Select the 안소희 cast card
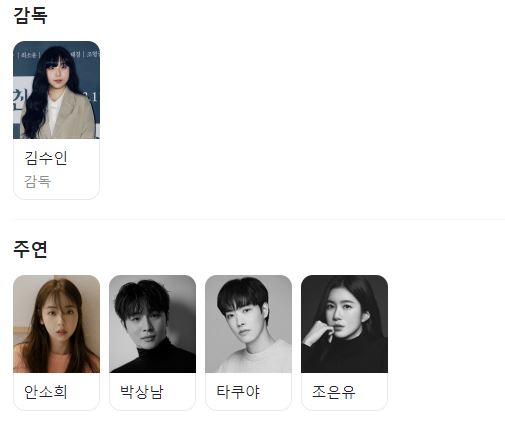Screen dimensions: 505x424 pos(56,343)
